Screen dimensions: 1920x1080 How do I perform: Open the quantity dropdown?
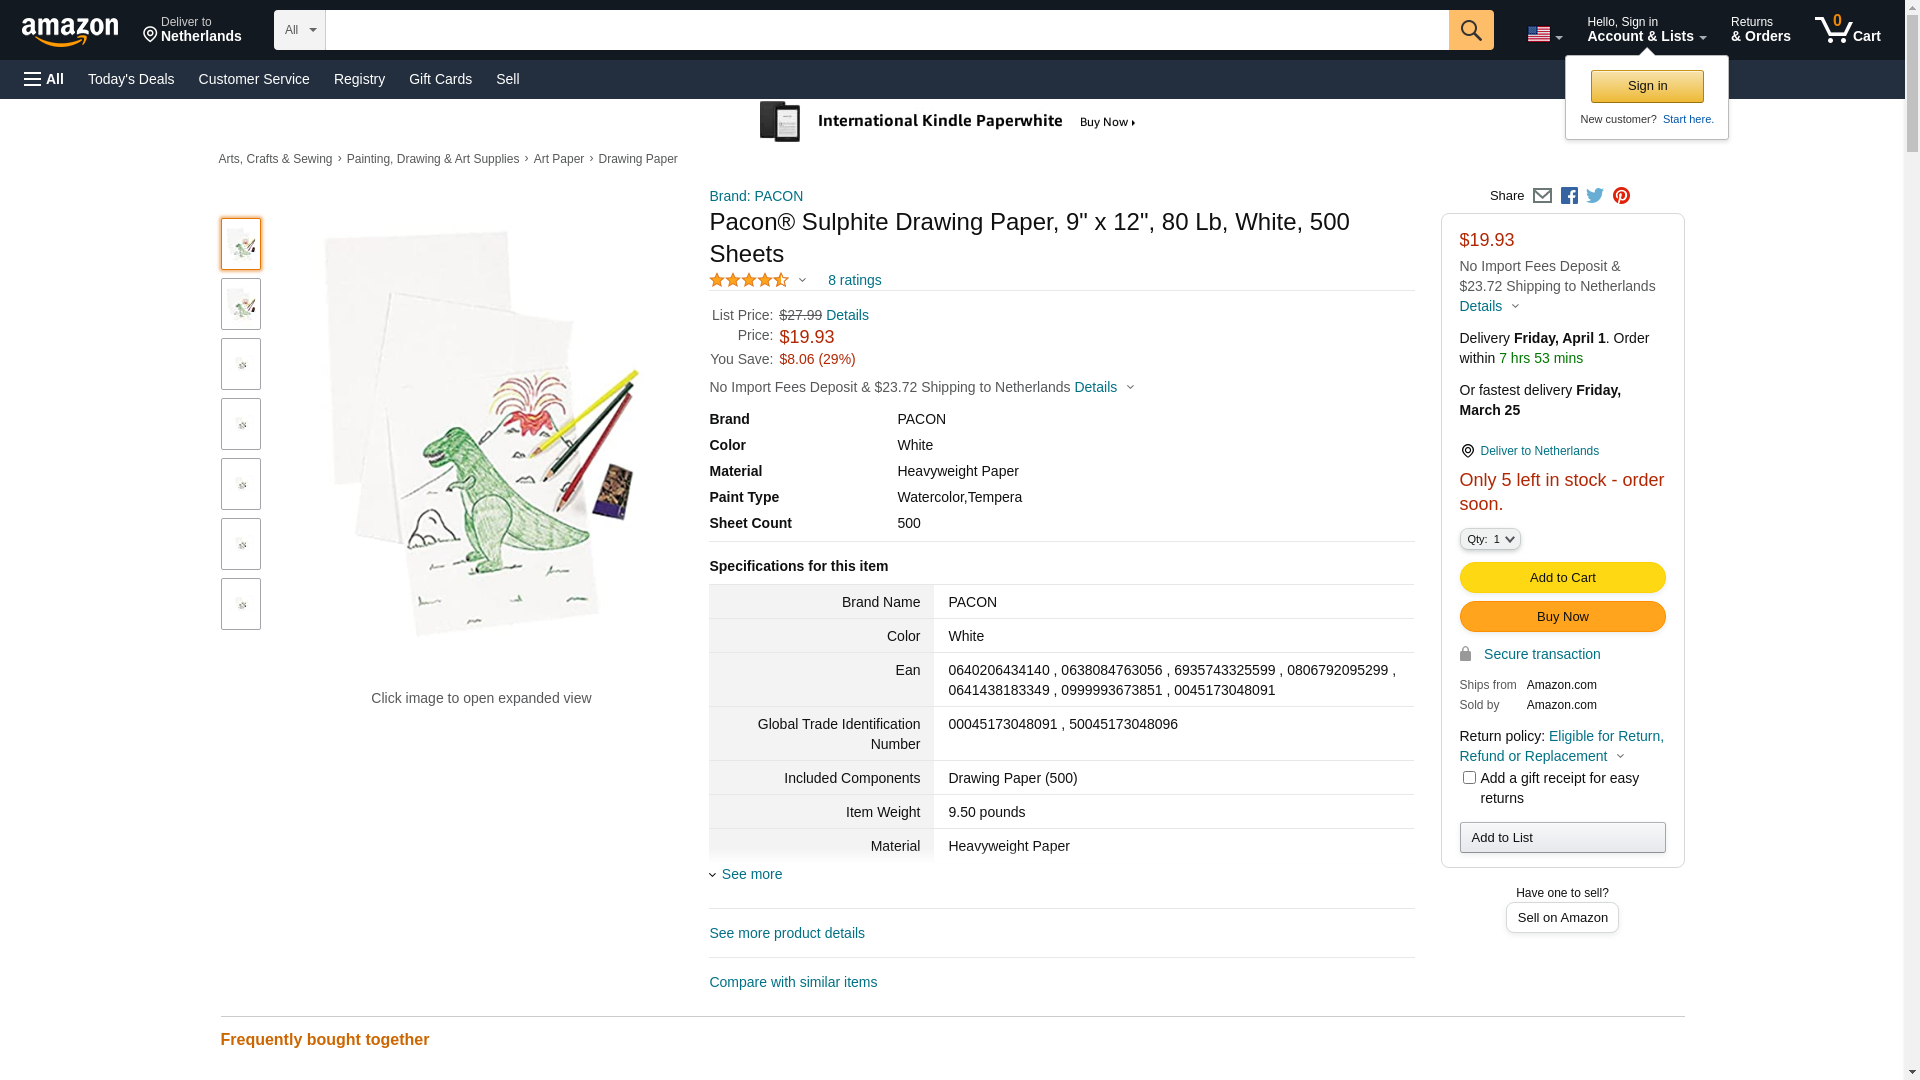click(x=1490, y=539)
